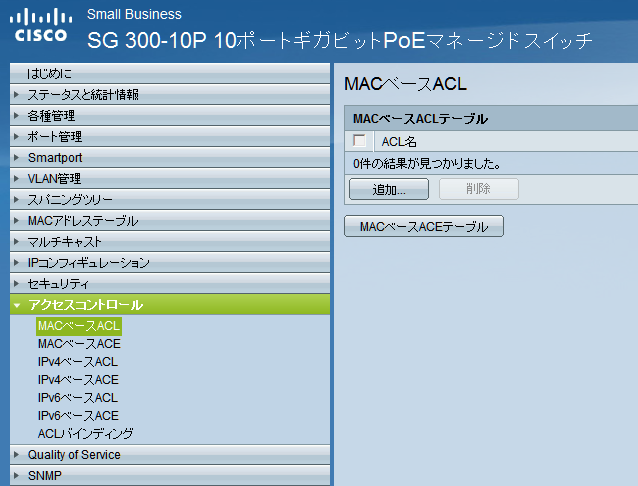
Task: Select IPv6ベースACE in sidebar
Action: (78, 416)
